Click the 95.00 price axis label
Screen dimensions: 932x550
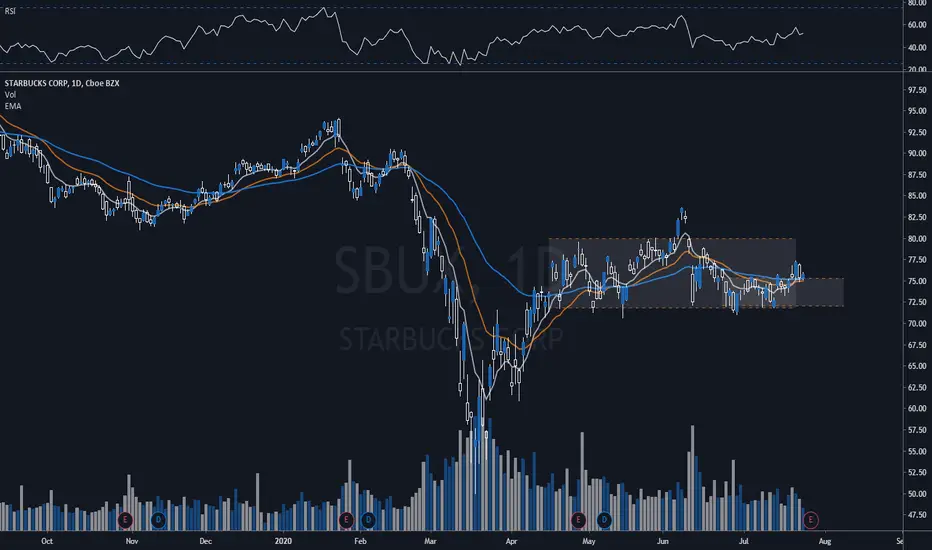click(917, 111)
